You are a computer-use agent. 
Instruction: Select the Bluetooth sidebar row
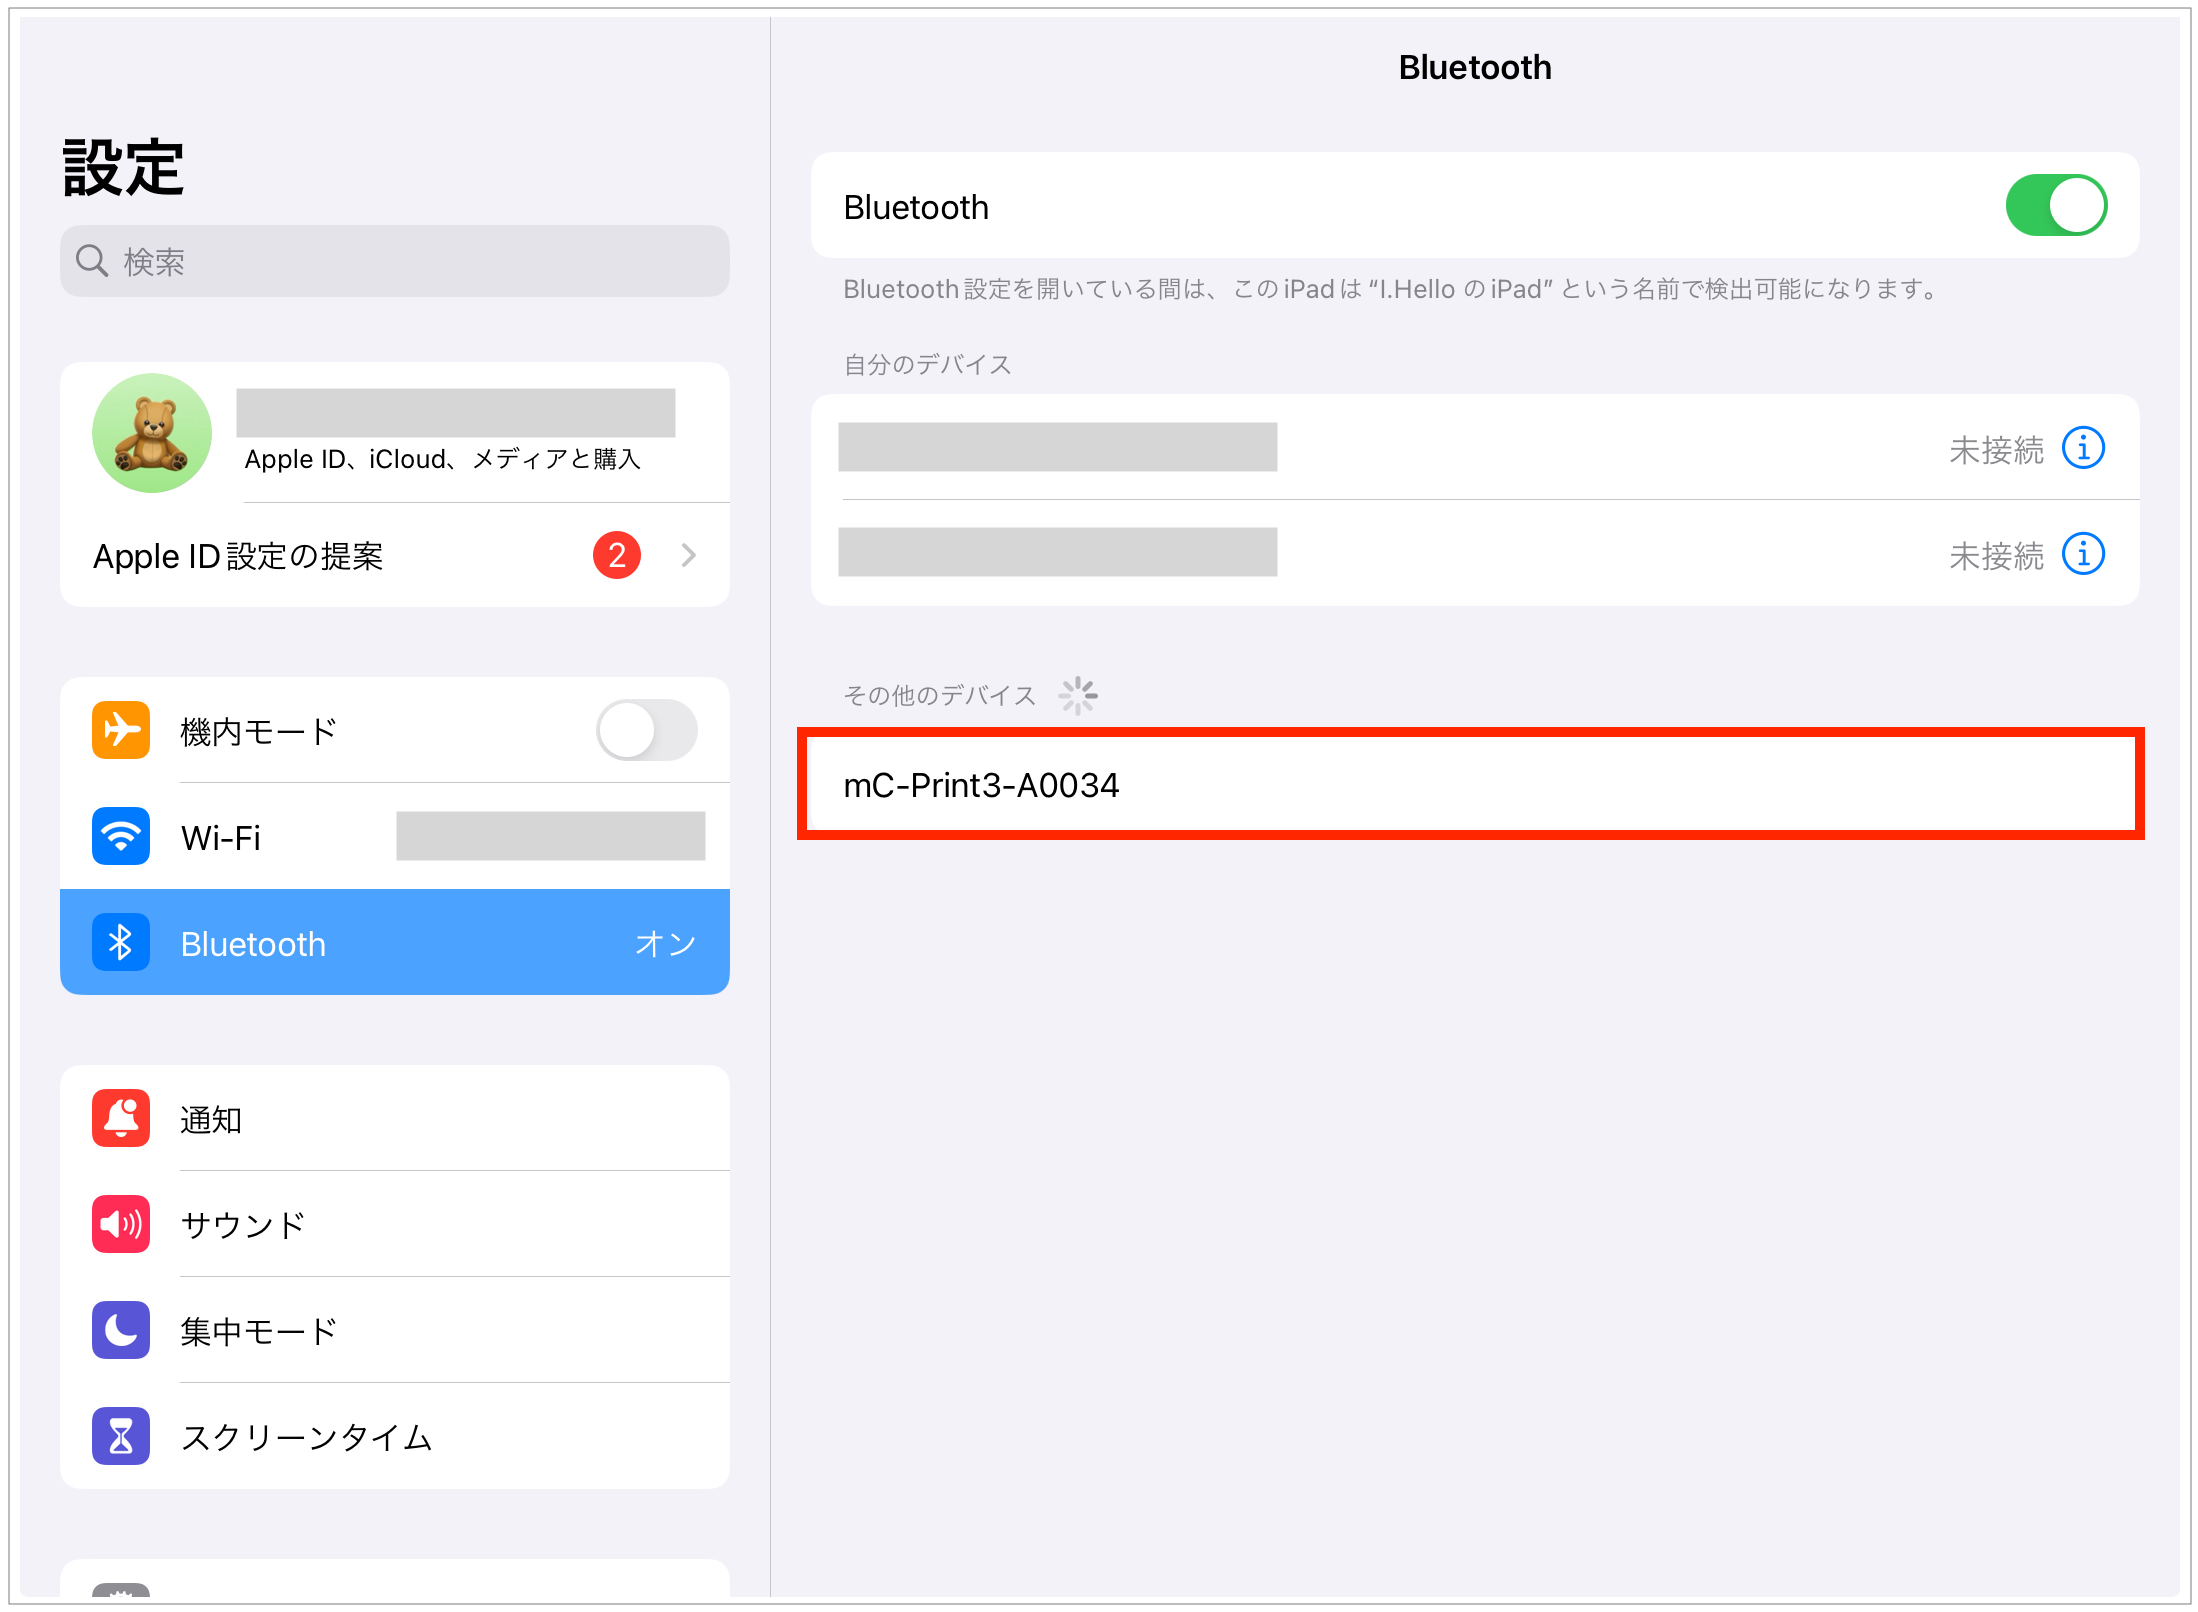(394, 942)
